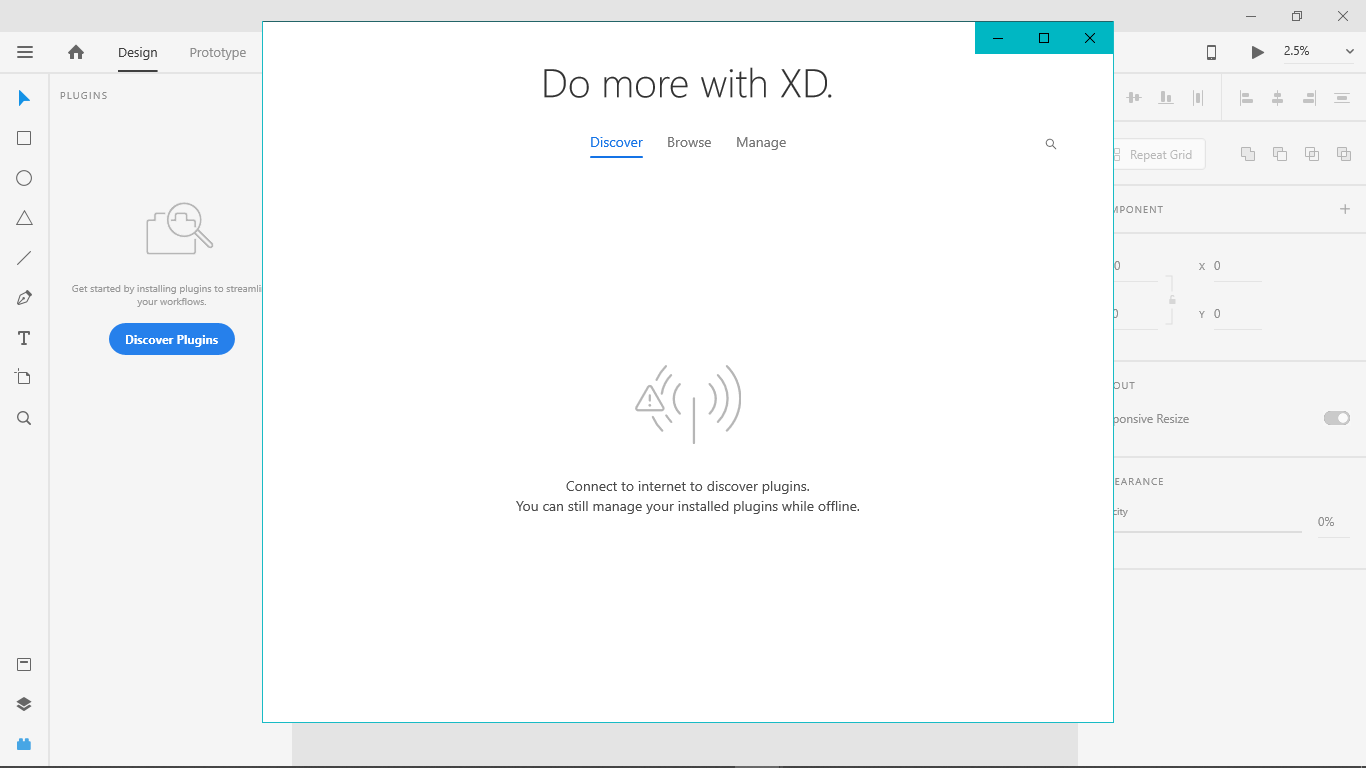Open the Libraries panel icon
This screenshot has height=768, width=1366.
click(x=24, y=664)
